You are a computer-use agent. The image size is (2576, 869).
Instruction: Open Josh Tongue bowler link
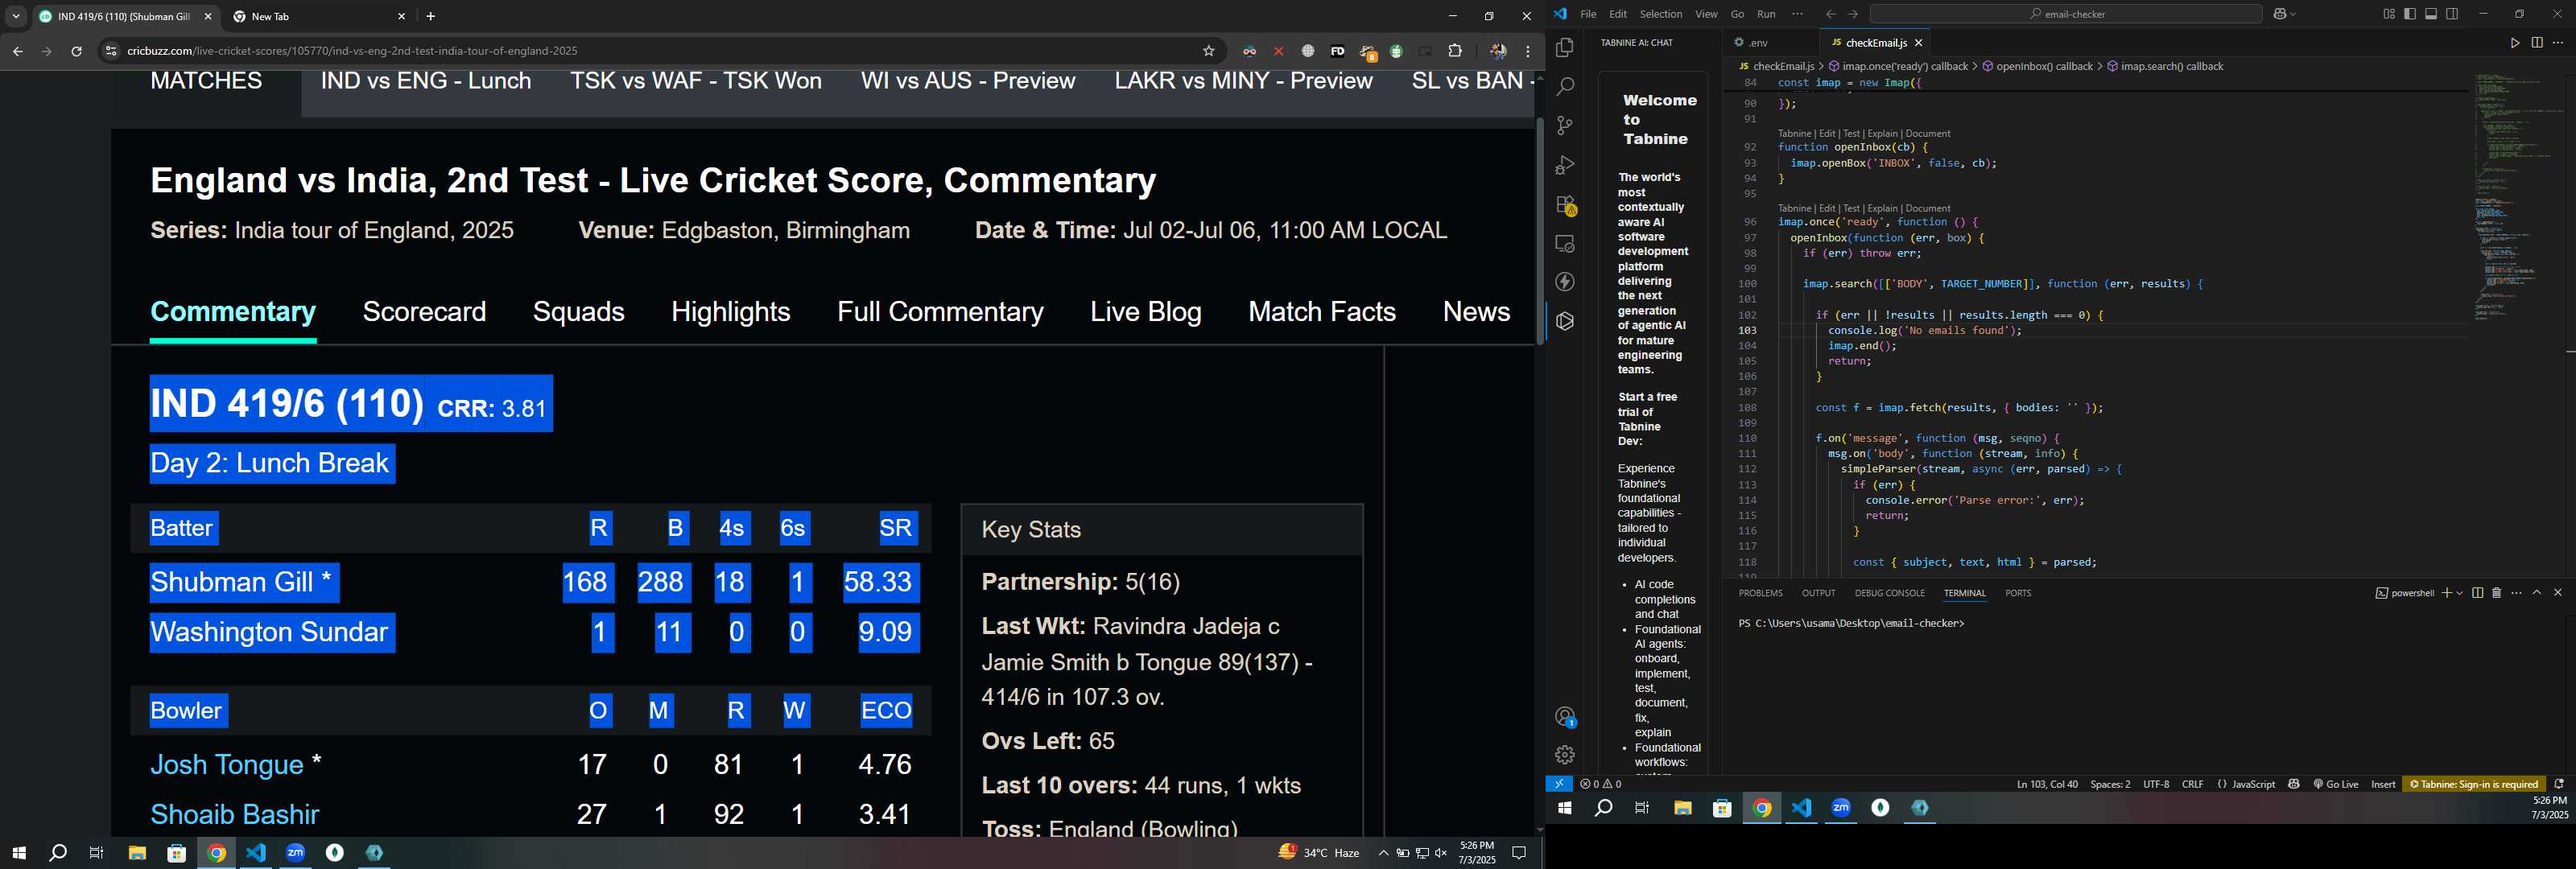point(226,765)
